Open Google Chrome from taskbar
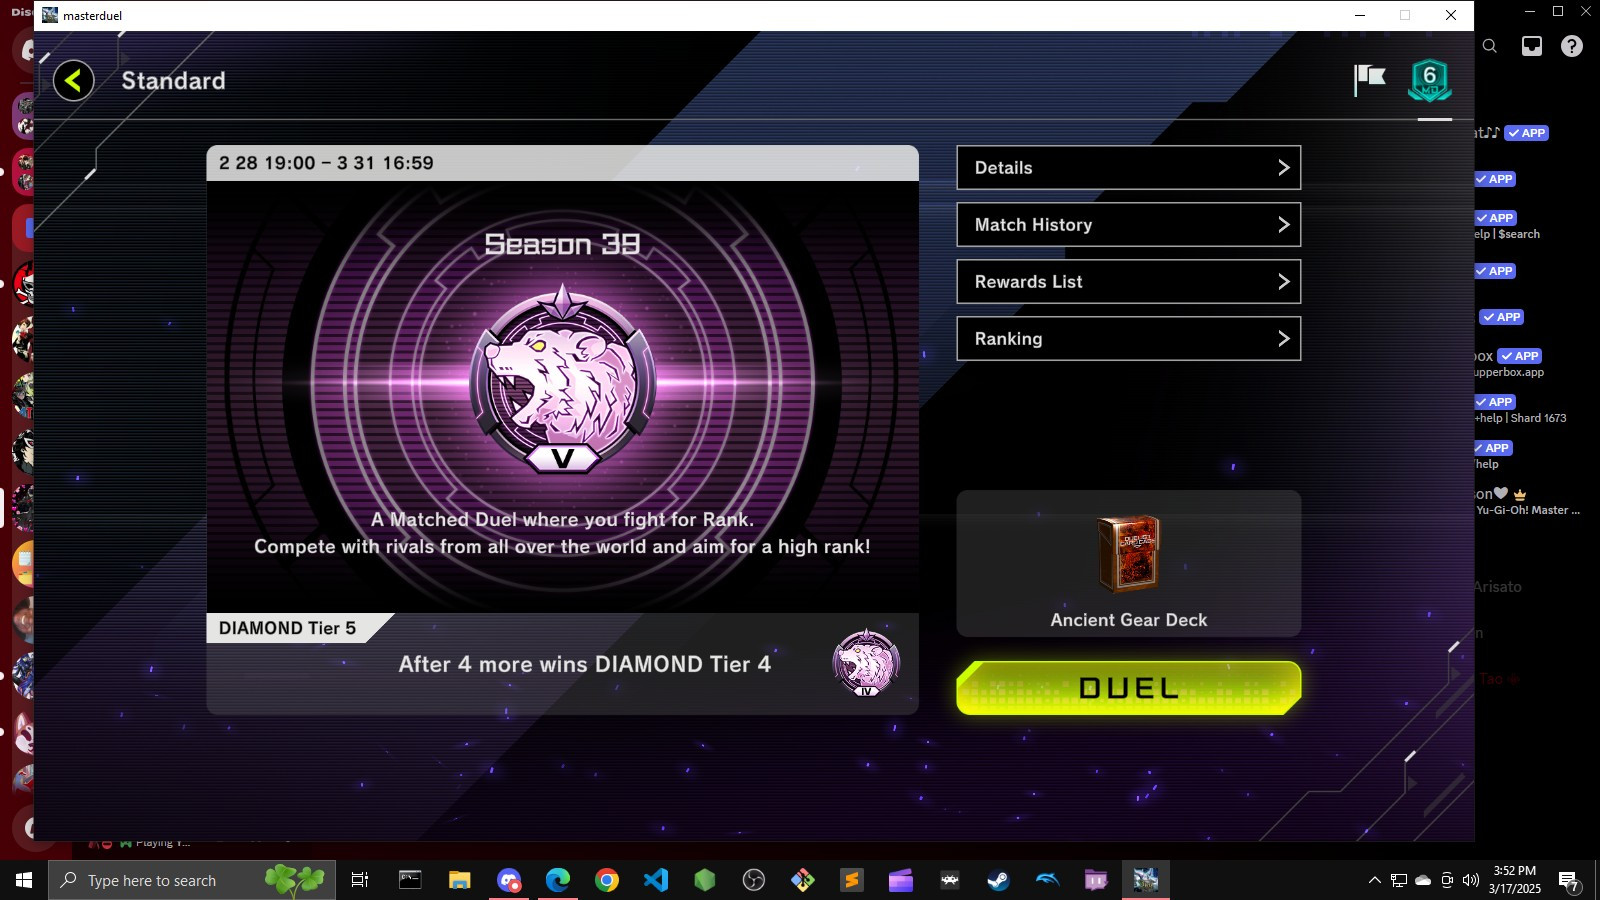Screen dimensions: 1600x900 point(606,880)
